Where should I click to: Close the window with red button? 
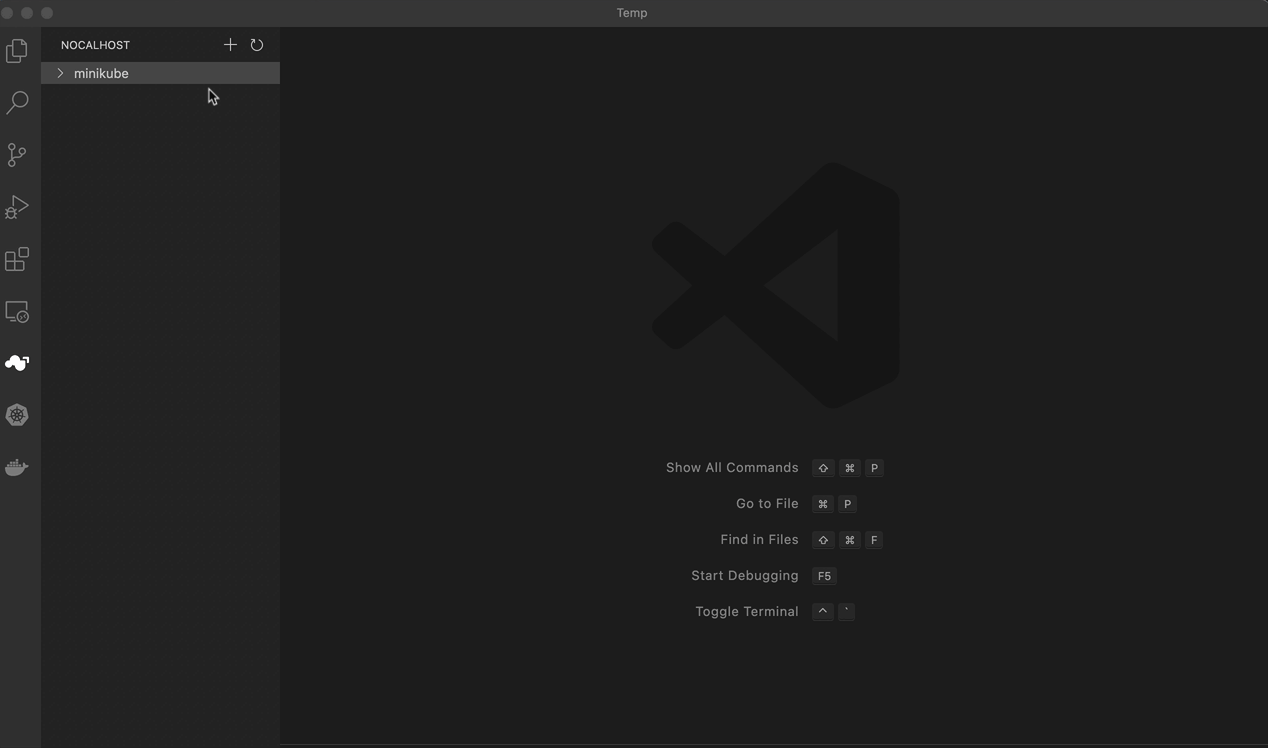click(x=7, y=13)
